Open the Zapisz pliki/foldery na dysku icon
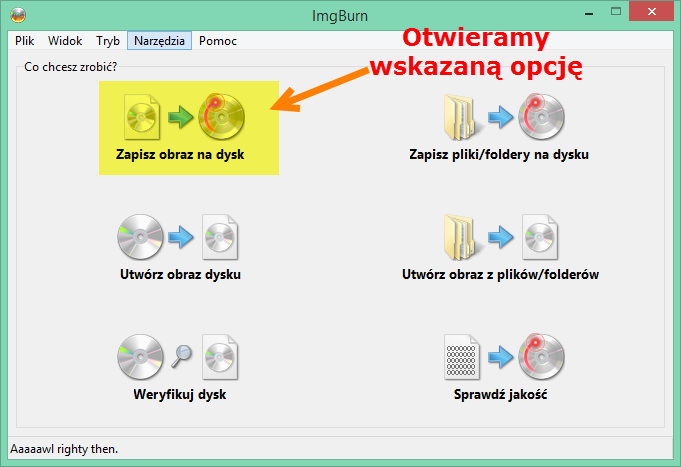Image resolution: width=681 pixels, height=467 pixels. pos(504,116)
